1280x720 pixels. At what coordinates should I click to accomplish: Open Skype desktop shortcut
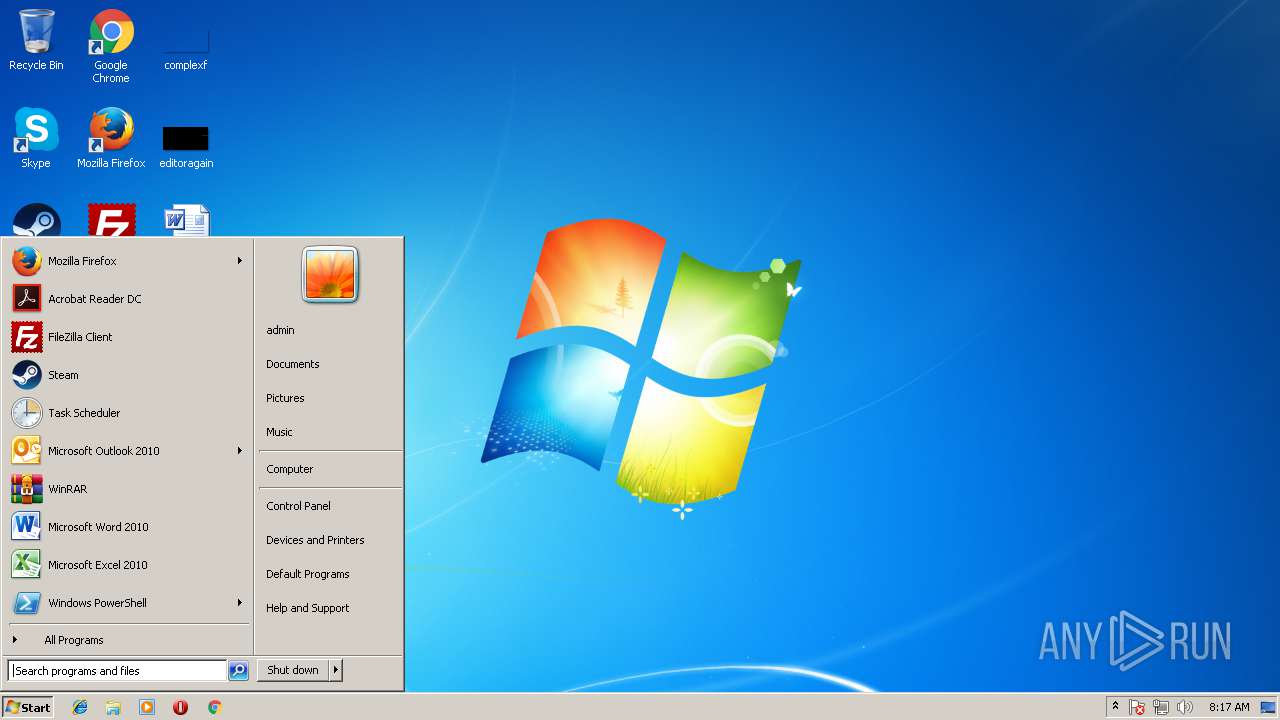36,138
